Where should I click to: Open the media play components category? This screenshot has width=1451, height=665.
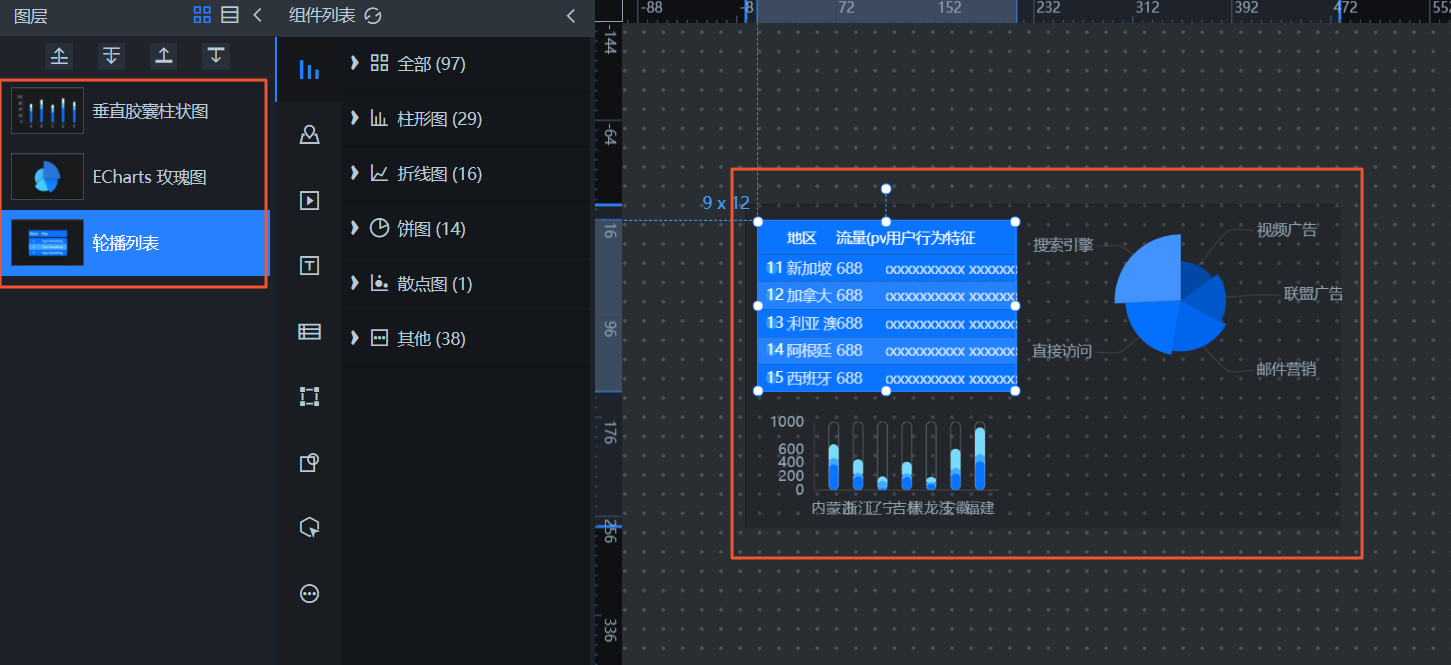310,201
